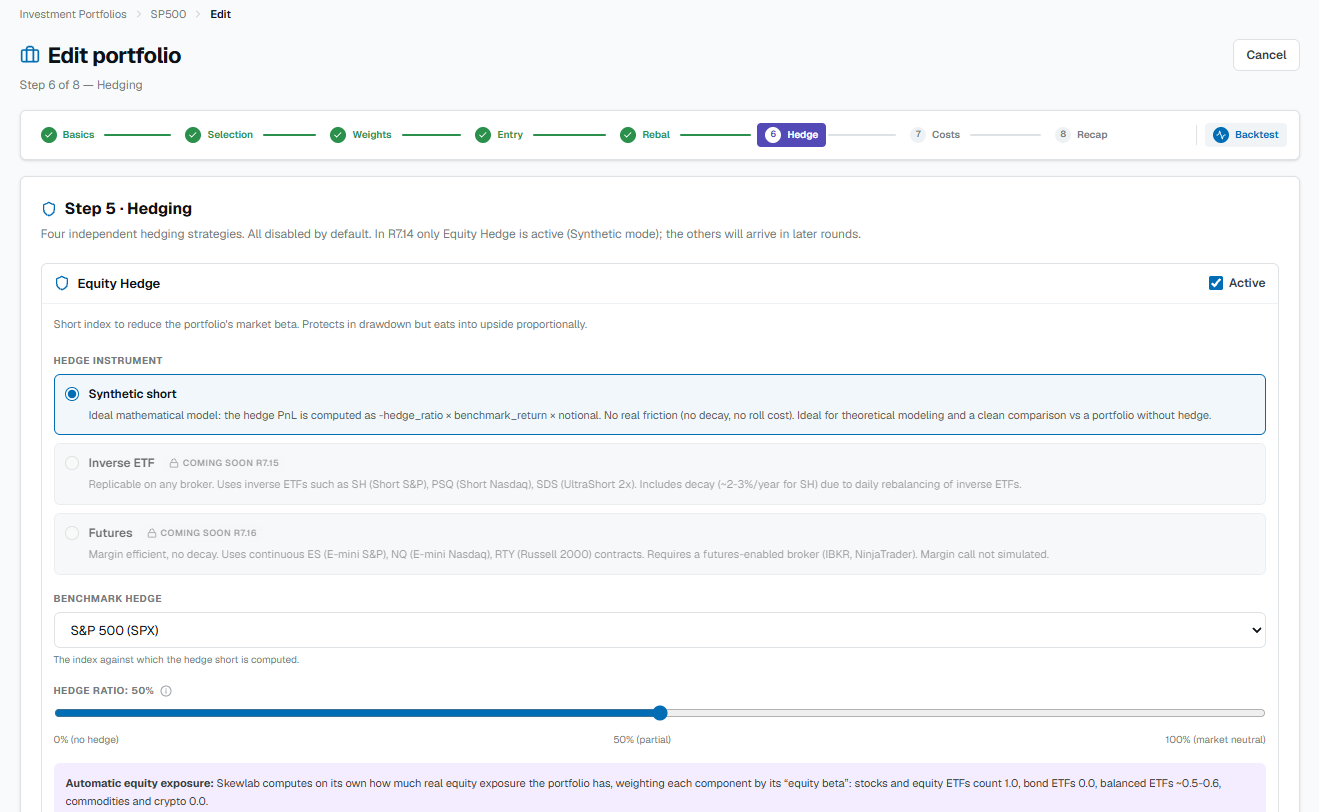
Task: Click the Weights step checkmark icon
Action: [x=338, y=135]
